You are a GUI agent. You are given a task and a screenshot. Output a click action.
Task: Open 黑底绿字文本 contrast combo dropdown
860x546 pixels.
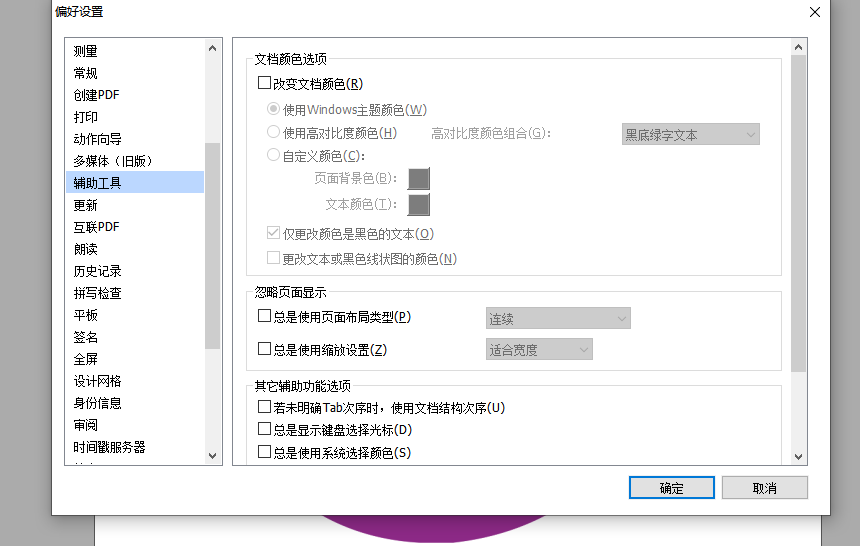pos(691,134)
